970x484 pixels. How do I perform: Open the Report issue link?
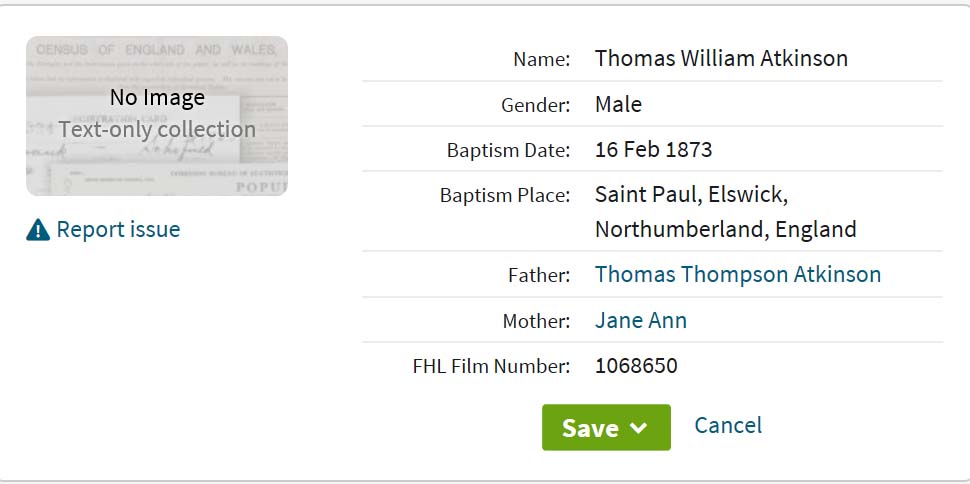tap(118, 229)
